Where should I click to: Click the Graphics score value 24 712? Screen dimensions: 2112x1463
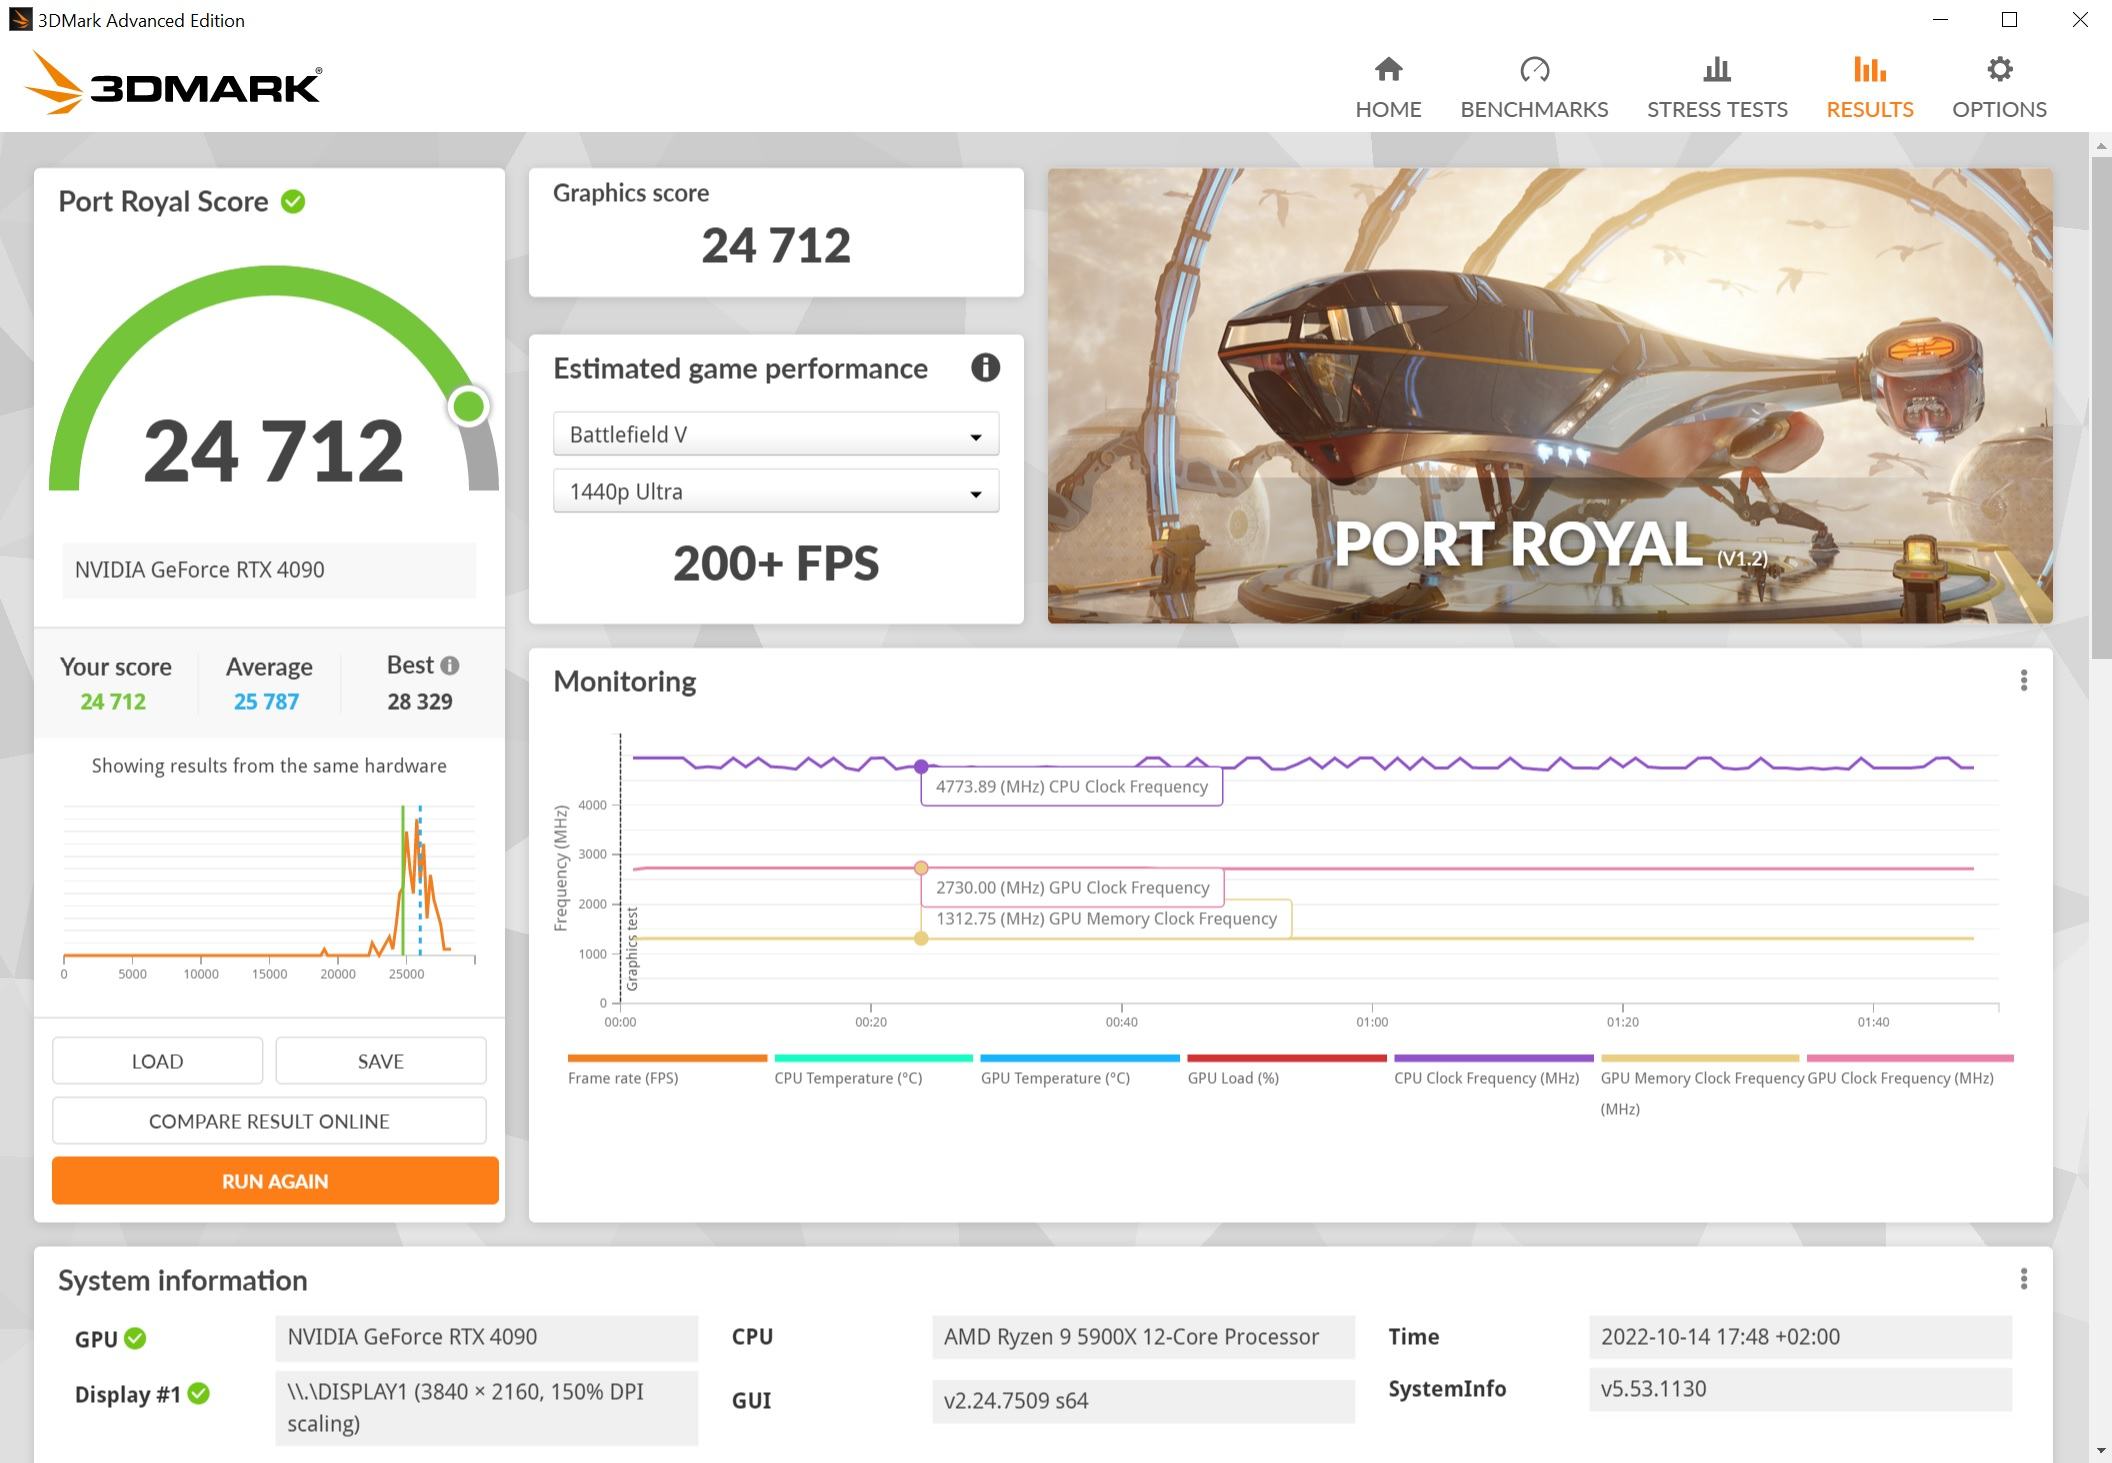point(776,246)
